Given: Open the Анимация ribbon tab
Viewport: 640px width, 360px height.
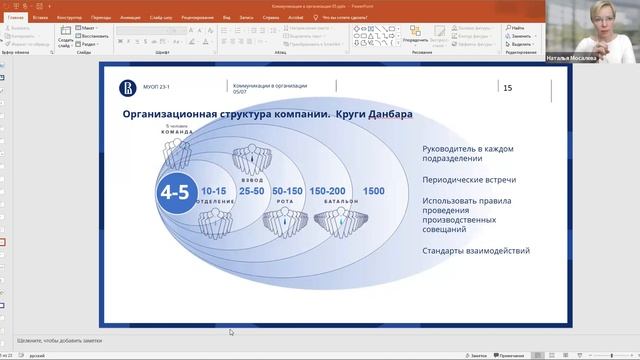Looking at the screenshot, I should click(130, 18).
